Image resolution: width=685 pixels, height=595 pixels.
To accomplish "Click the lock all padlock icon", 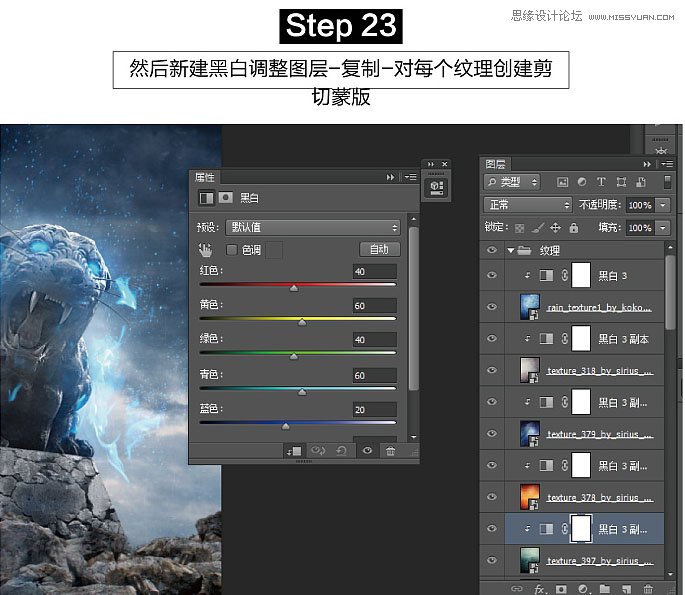I will coord(575,228).
